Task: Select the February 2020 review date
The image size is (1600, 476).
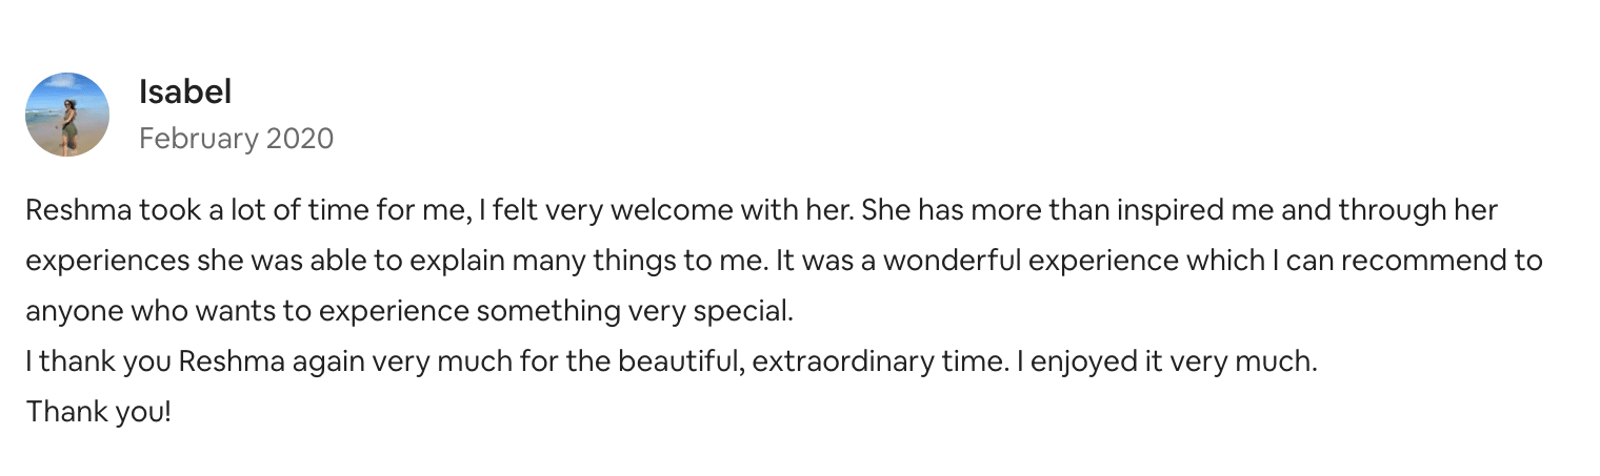Action: (236, 138)
